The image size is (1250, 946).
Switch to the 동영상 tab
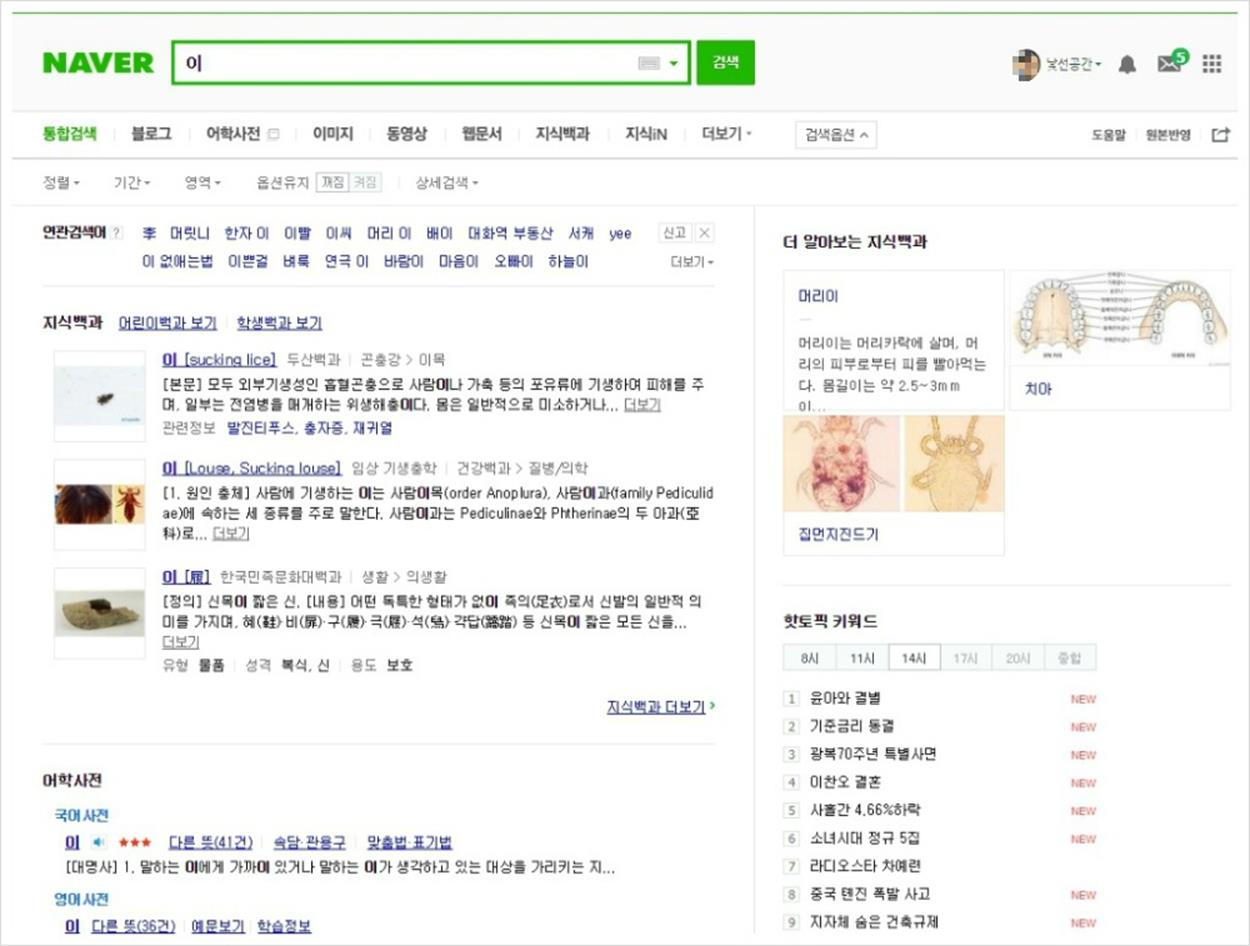click(x=407, y=133)
